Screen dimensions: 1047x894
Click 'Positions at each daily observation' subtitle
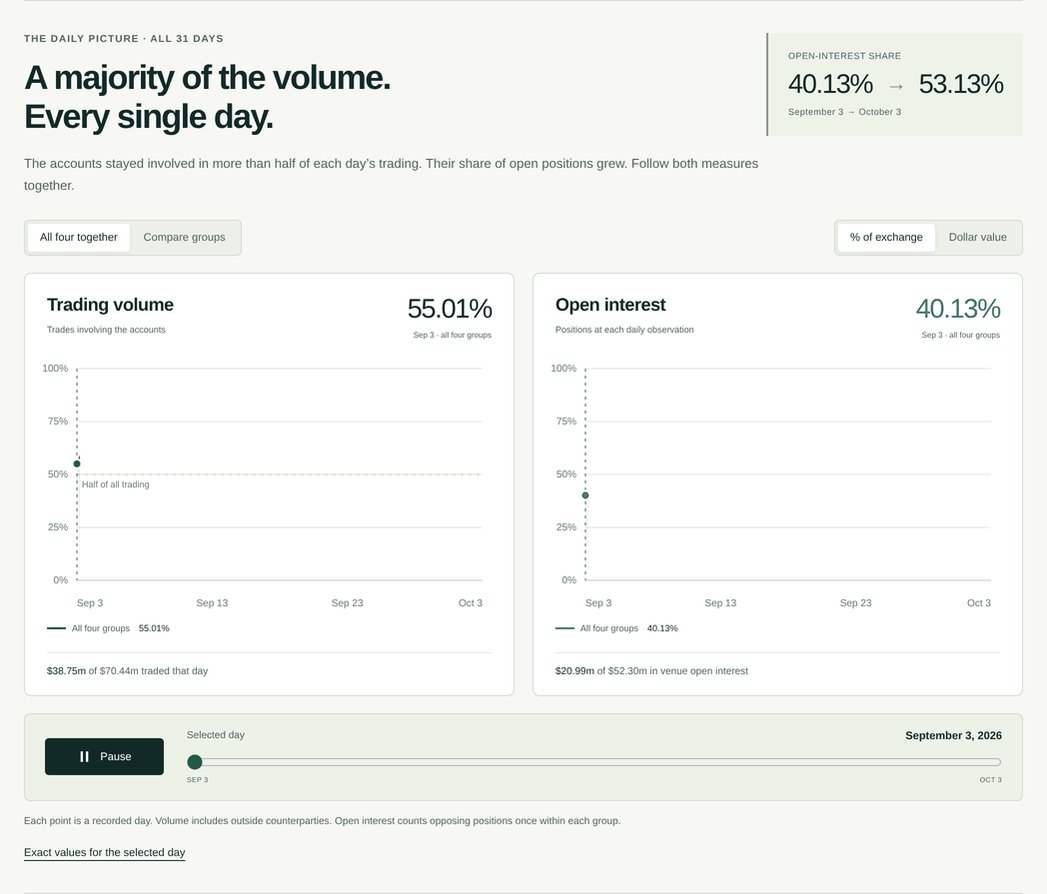(x=624, y=330)
